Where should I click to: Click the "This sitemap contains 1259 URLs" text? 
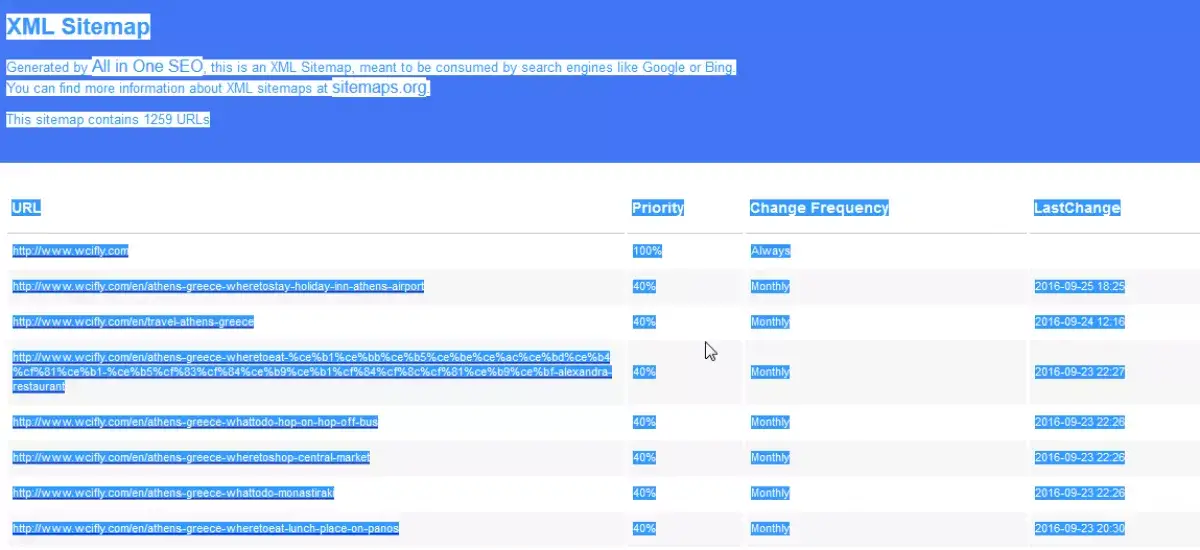click(108, 120)
